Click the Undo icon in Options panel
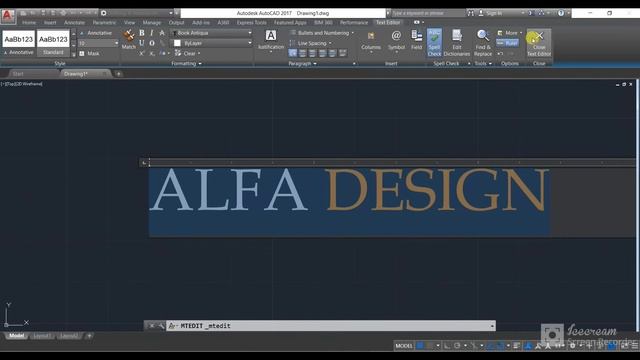The width and height of the screenshot is (640, 360). pos(500,53)
